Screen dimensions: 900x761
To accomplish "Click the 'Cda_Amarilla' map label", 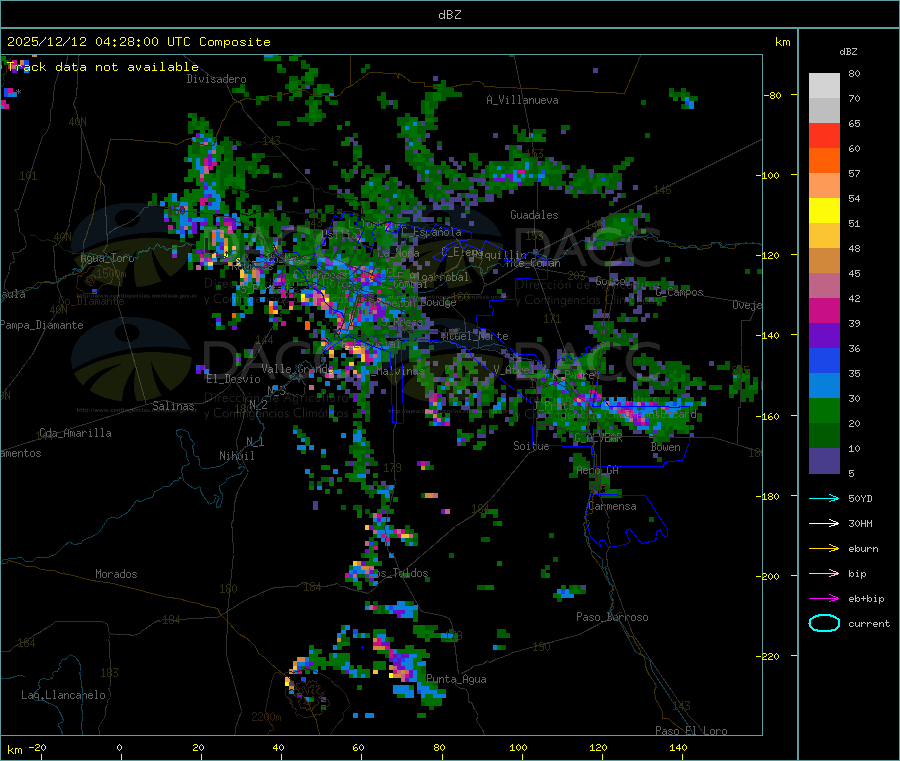I will [x=75, y=433].
